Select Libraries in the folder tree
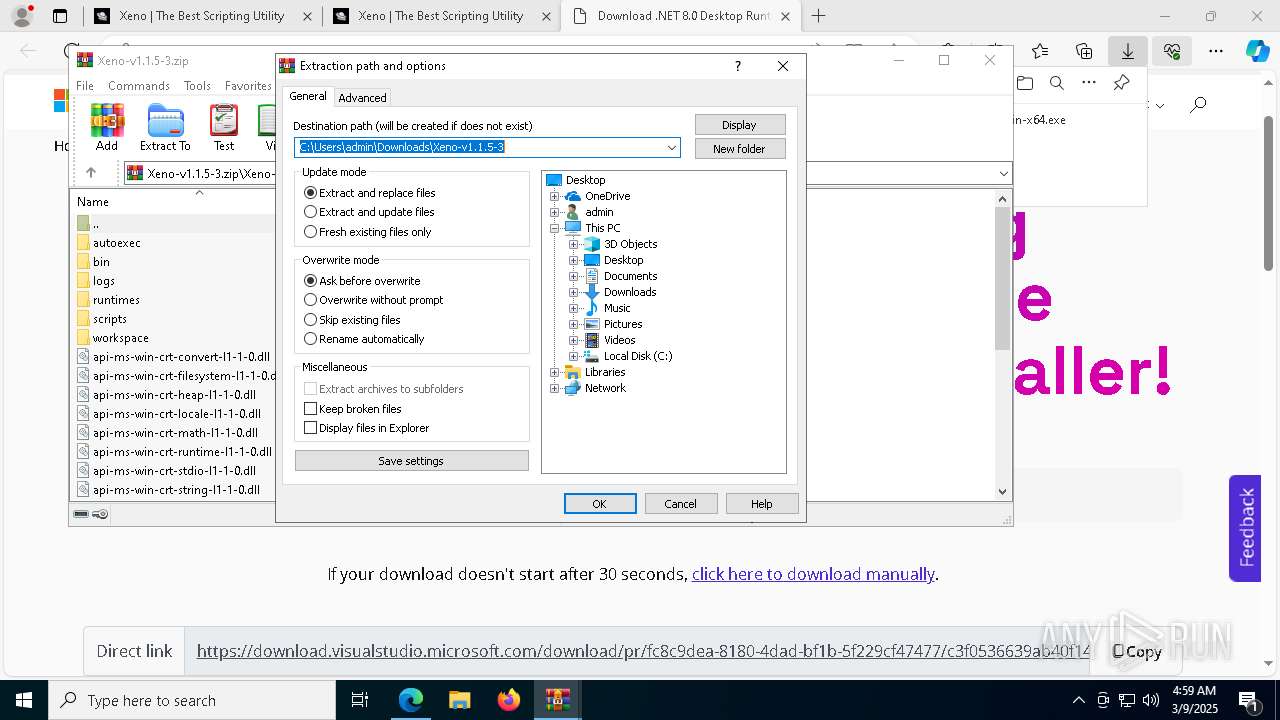The image size is (1280, 720). [605, 372]
